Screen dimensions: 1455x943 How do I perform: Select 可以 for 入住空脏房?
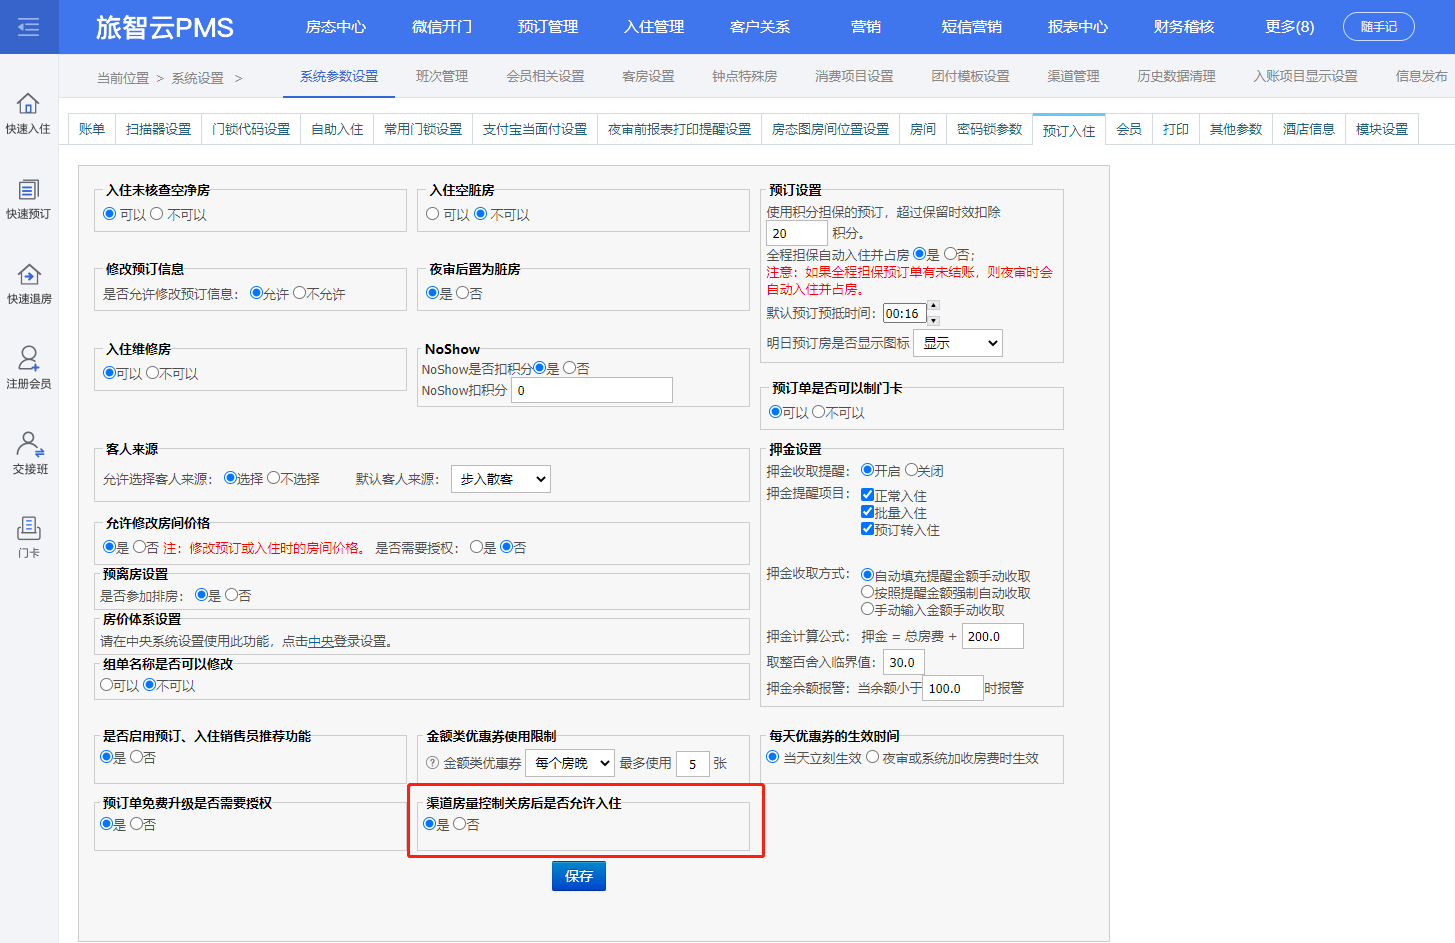pos(432,214)
